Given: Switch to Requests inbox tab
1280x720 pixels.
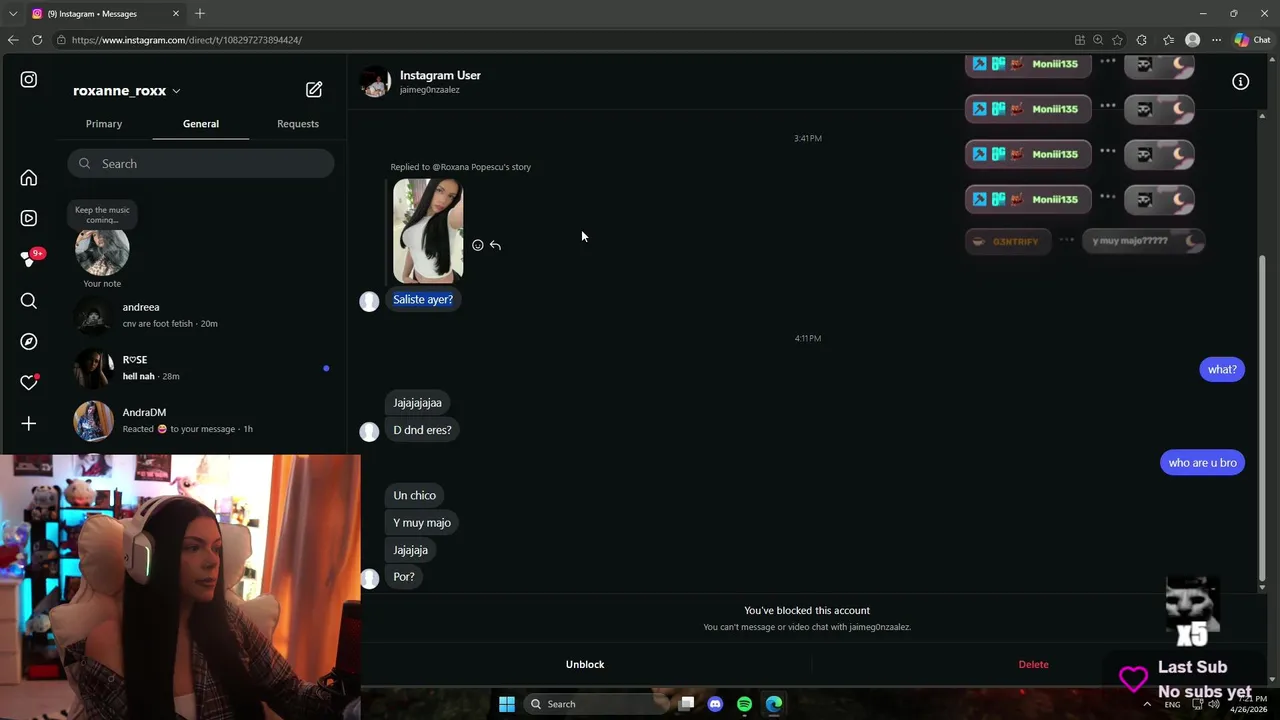Looking at the screenshot, I should pos(298,124).
